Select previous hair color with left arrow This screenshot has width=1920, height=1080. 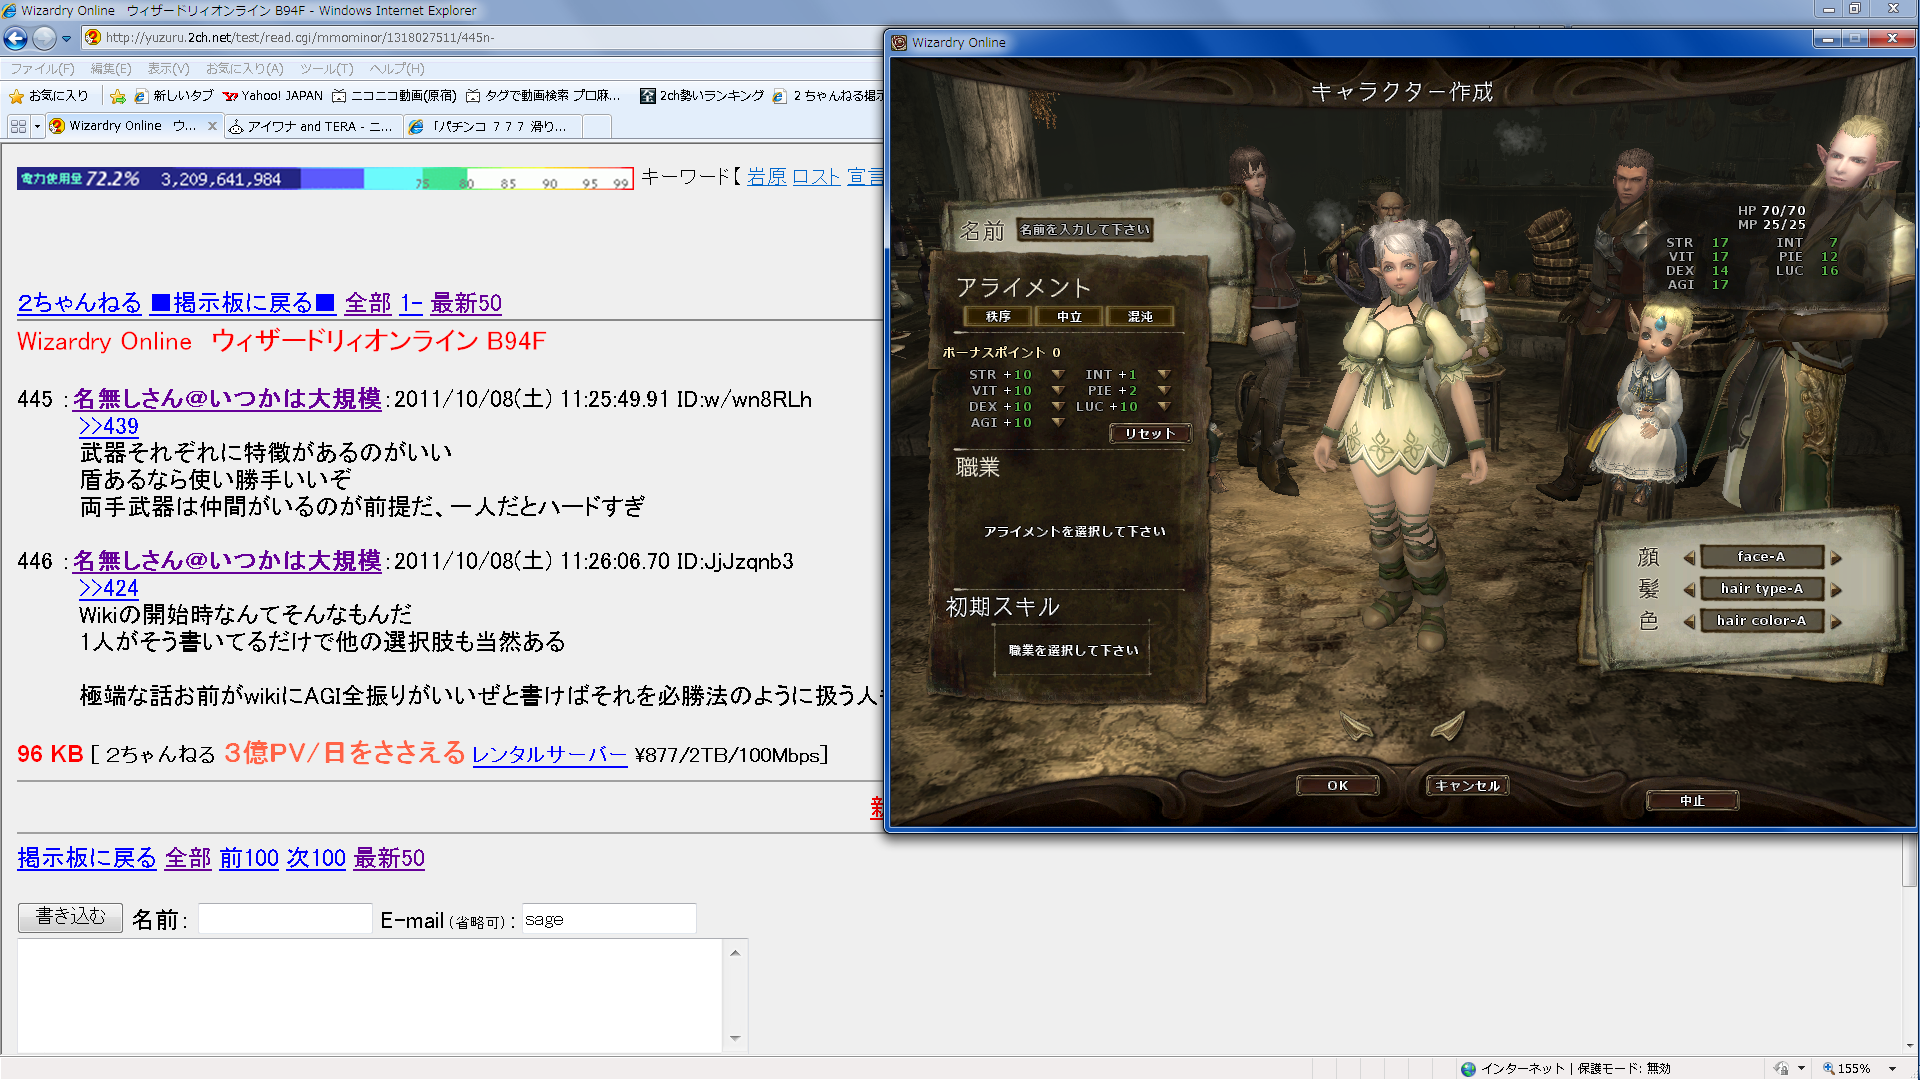[1689, 622]
